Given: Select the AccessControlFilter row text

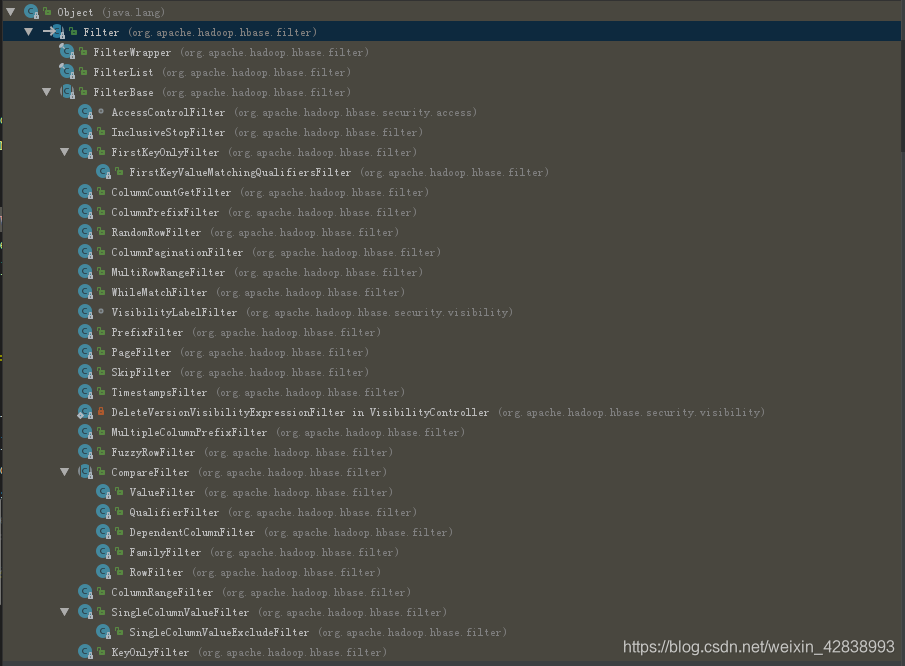Looking at the screenshot, I should pos(294,113).
